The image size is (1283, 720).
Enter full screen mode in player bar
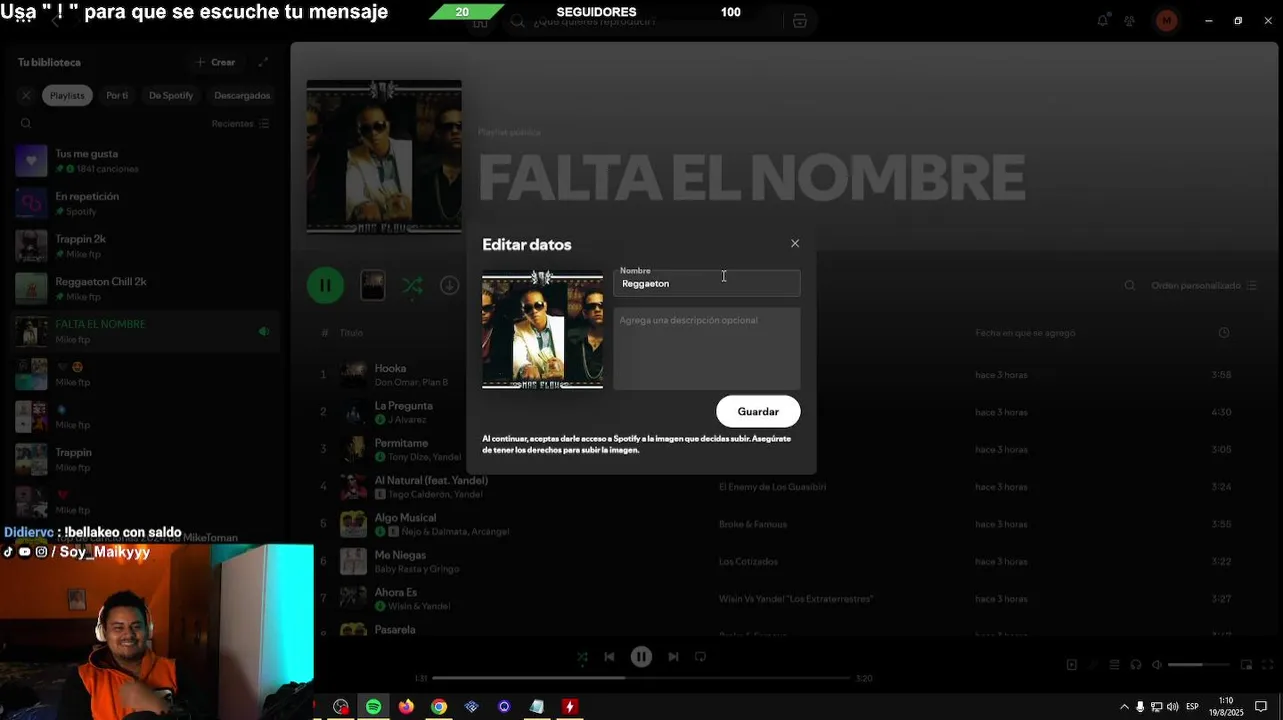pos(1268,665)
